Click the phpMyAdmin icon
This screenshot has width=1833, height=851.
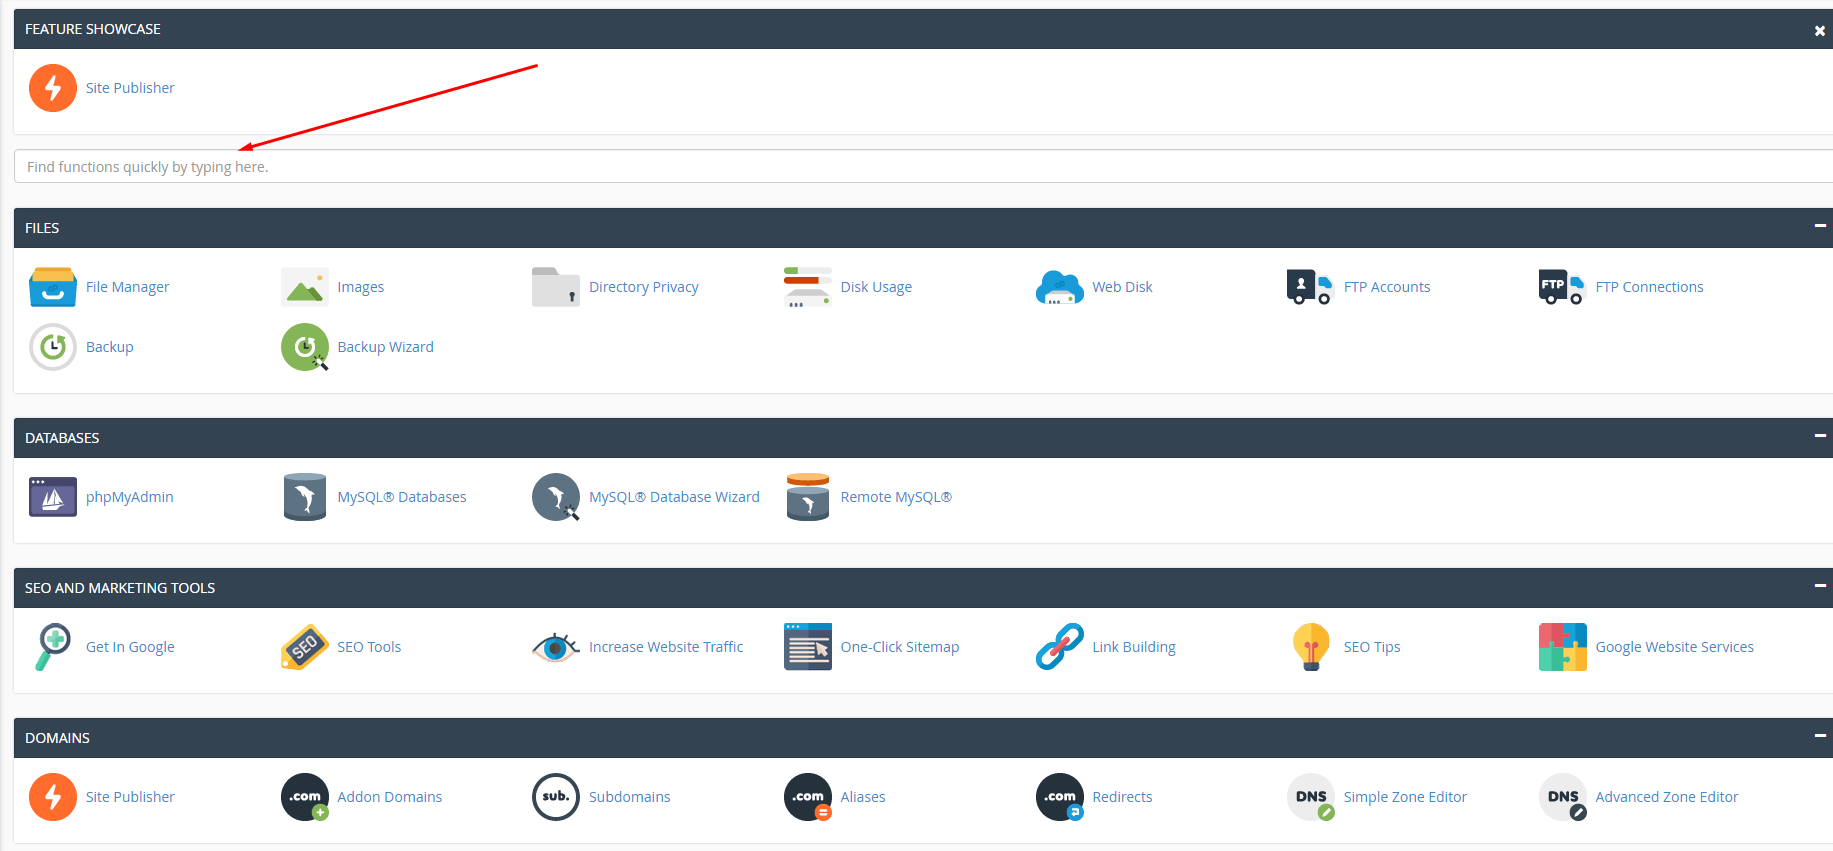[x=53, y=497]
